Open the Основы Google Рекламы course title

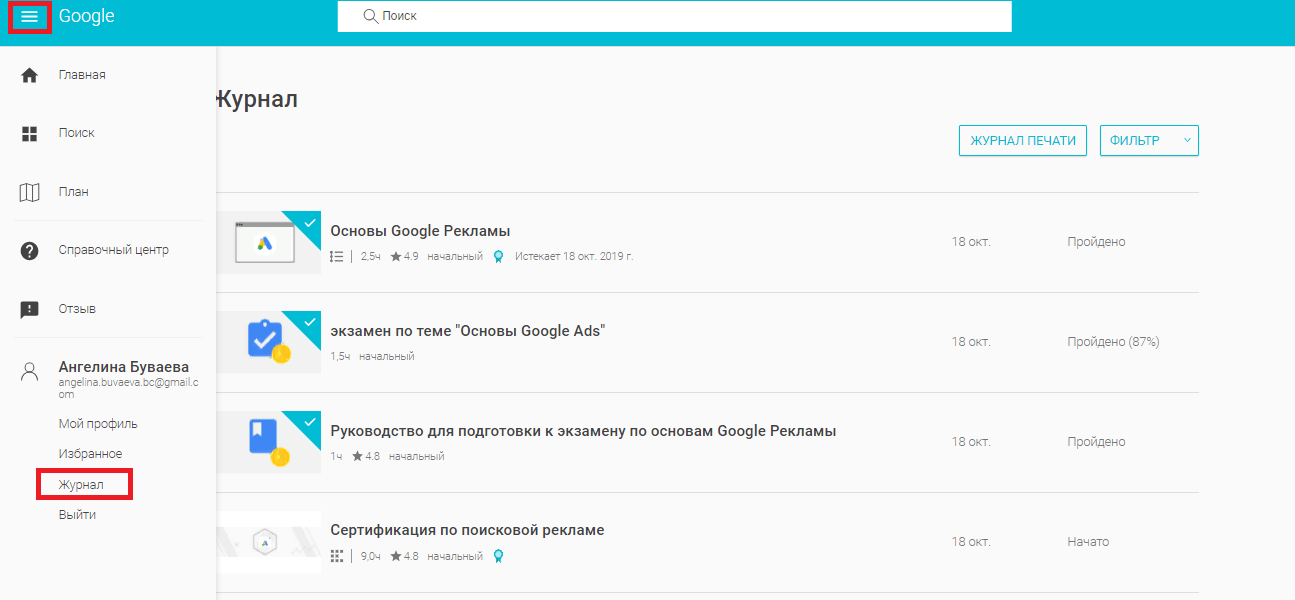pyautogui.click(x=420, y=231)
